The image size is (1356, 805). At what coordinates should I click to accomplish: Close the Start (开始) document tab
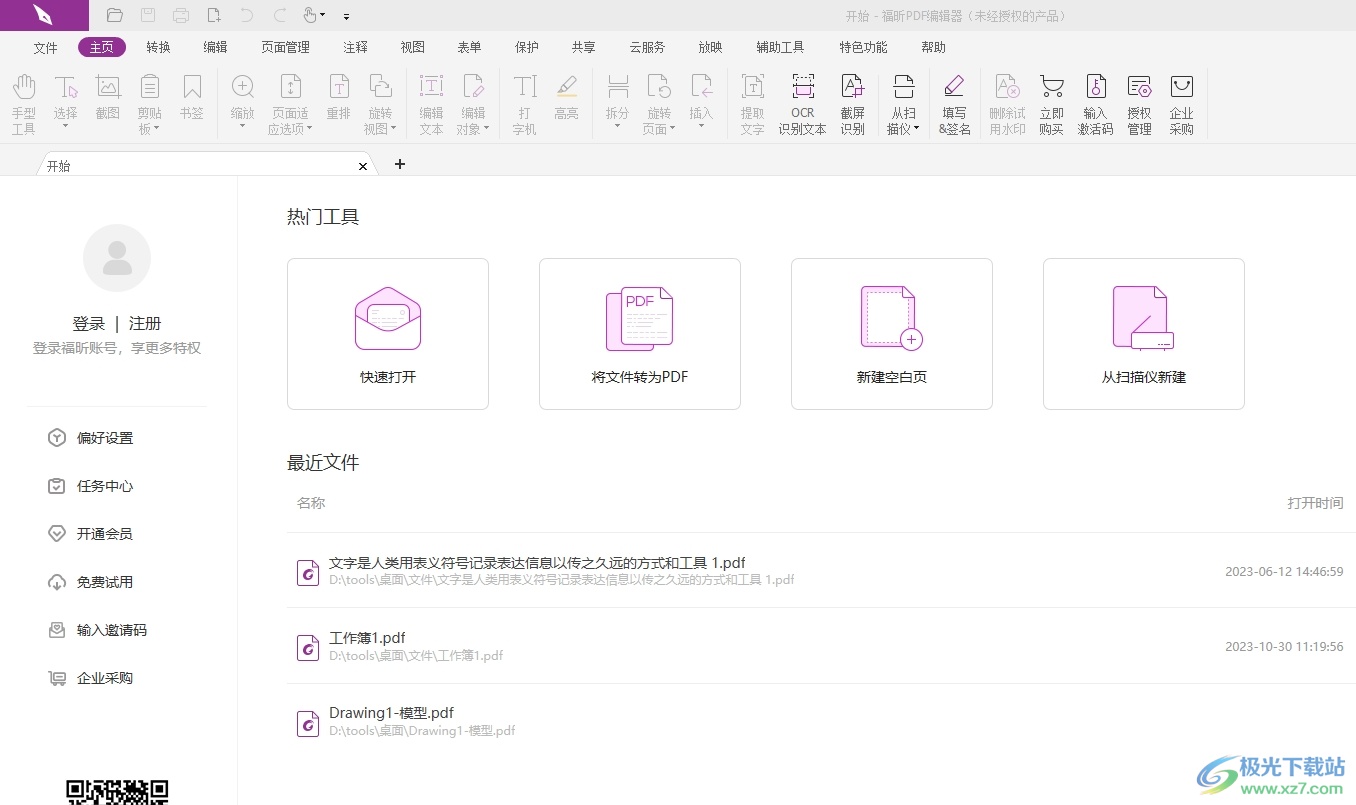[x=363, y=166]
